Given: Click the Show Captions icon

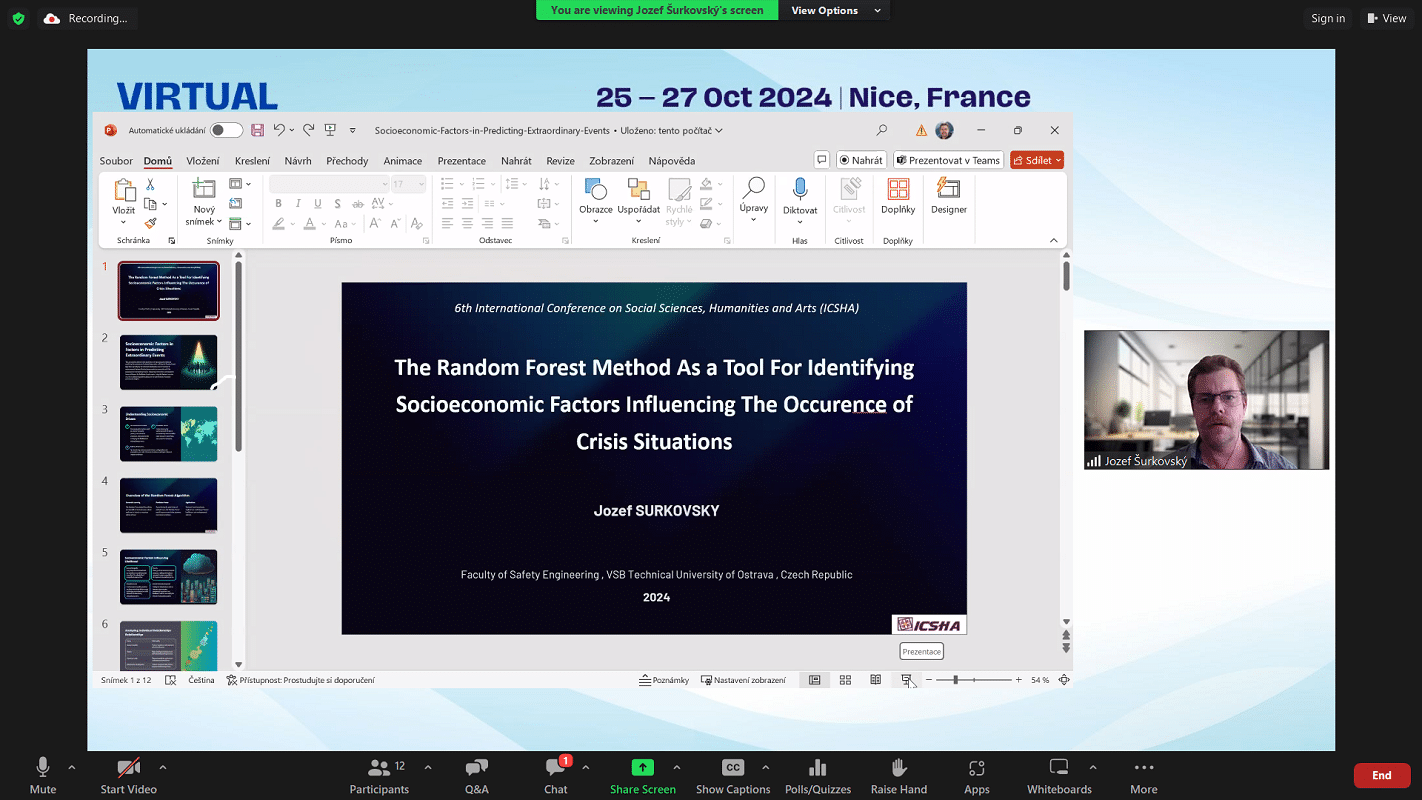Looking at the screenshot, I should (732, 768).
